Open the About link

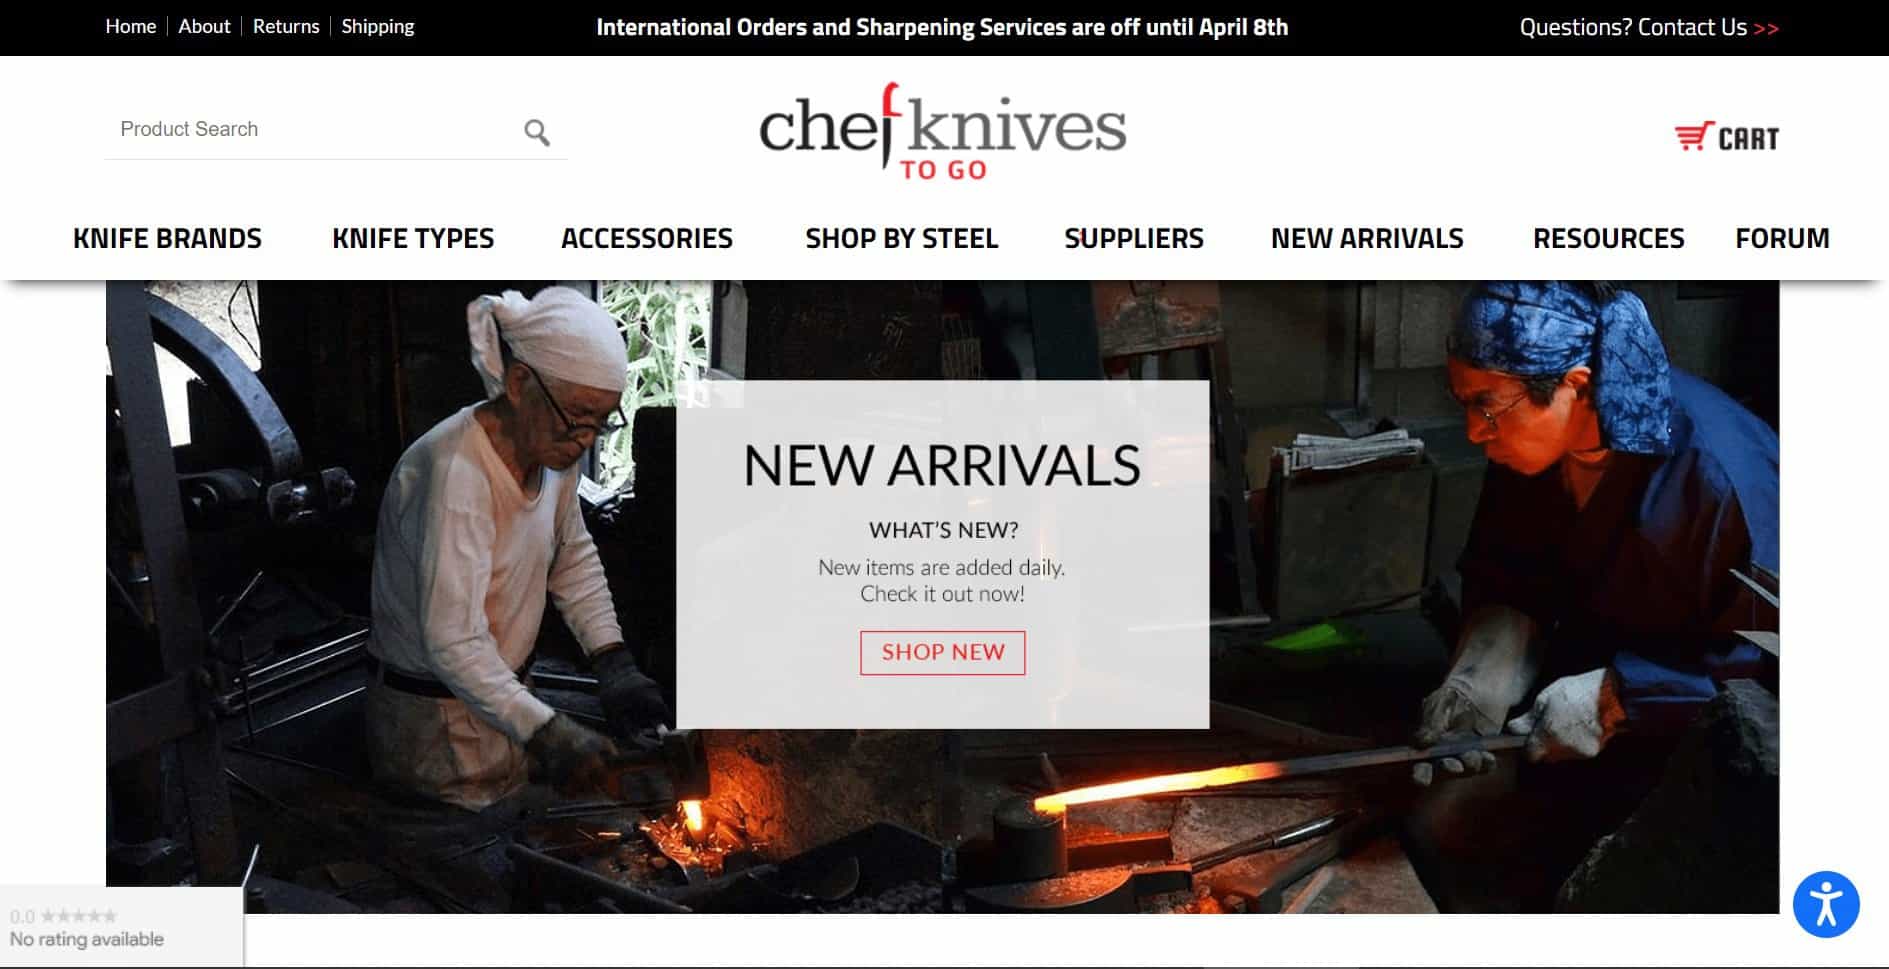(x=204, y=26)
